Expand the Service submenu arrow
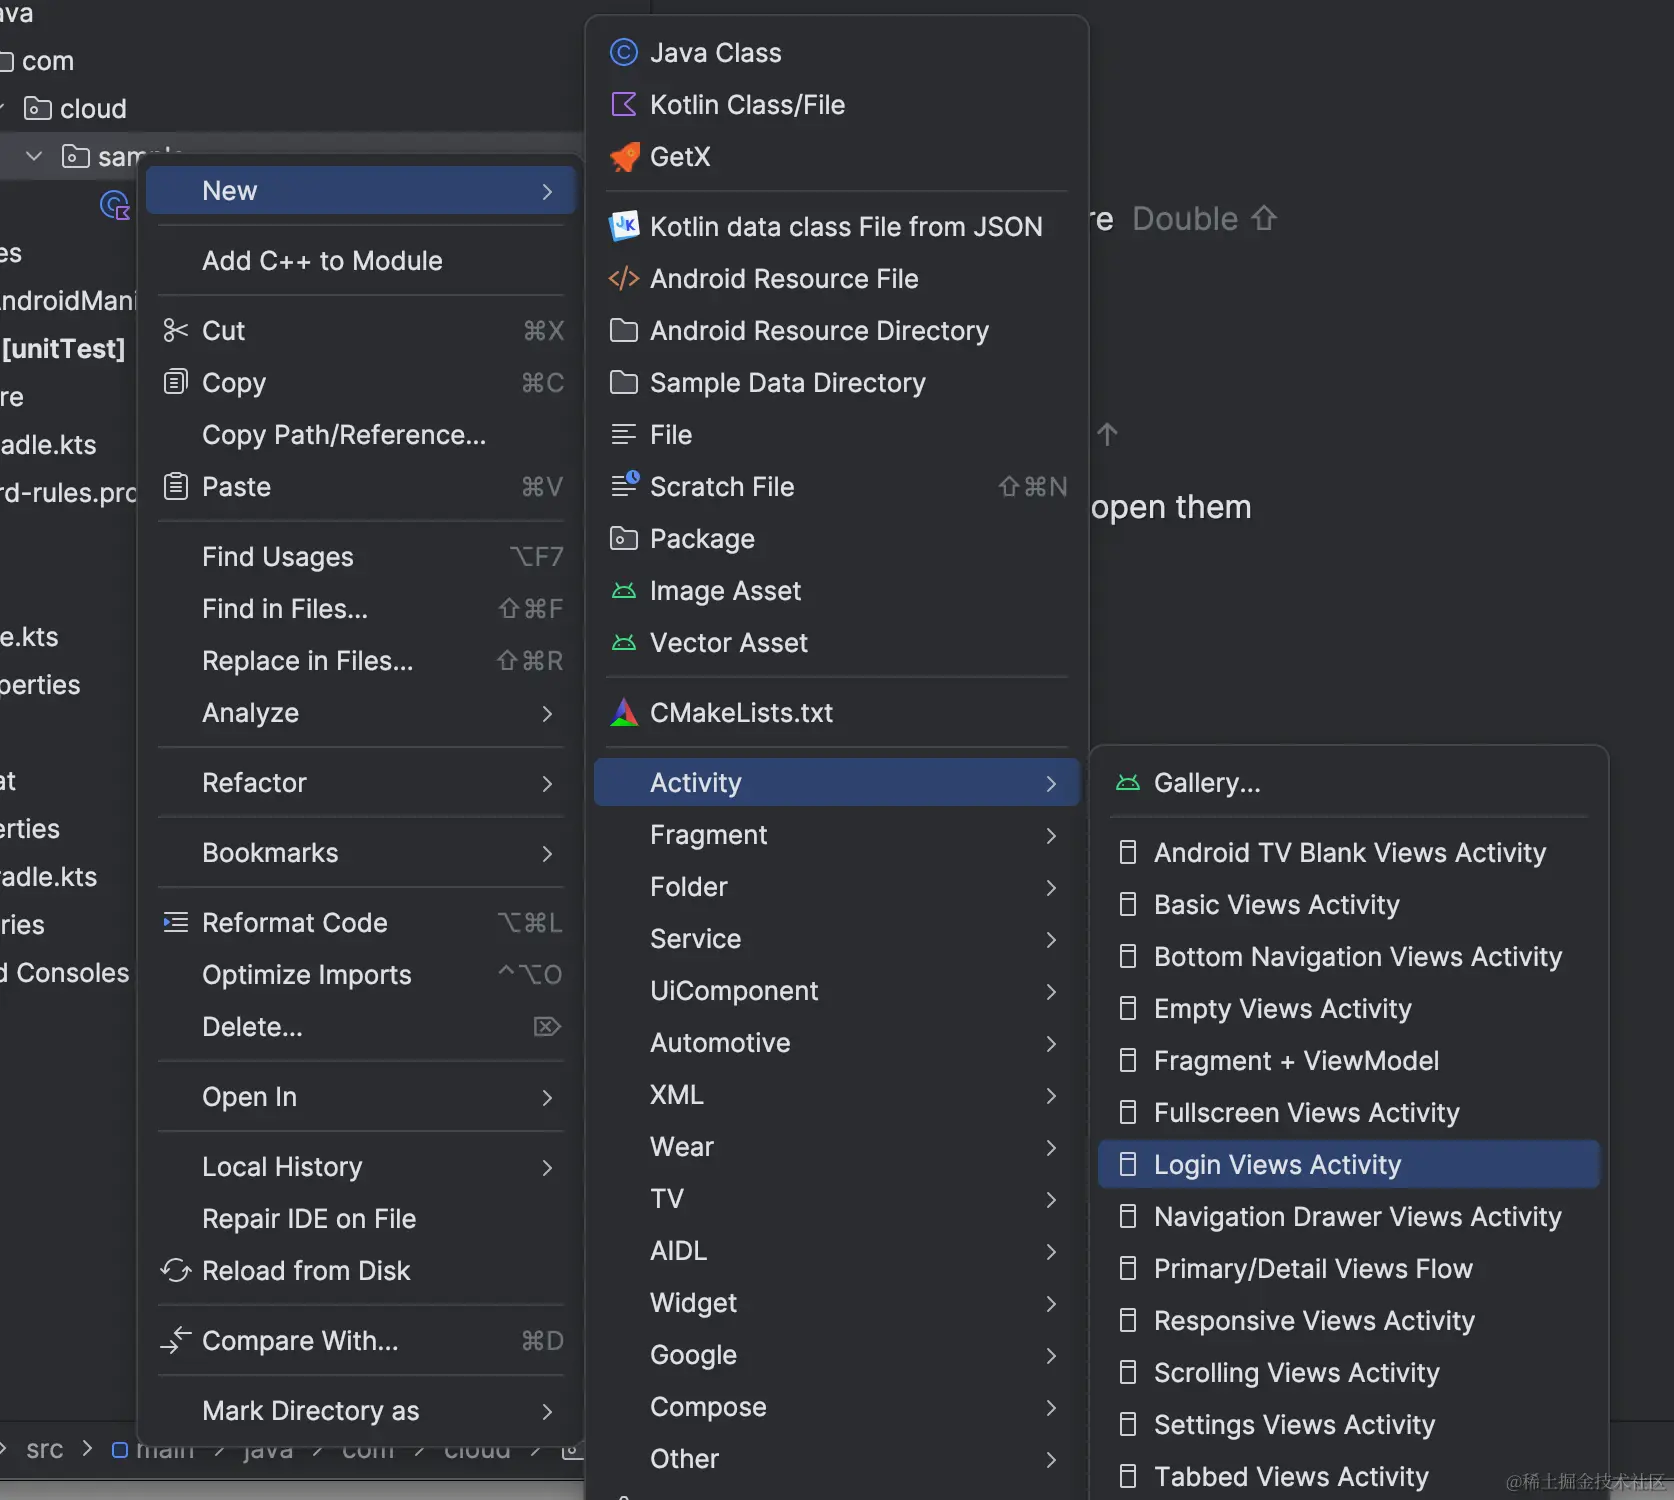1674x1500 pixels. pyautogui.click(x=1051, y=939)
